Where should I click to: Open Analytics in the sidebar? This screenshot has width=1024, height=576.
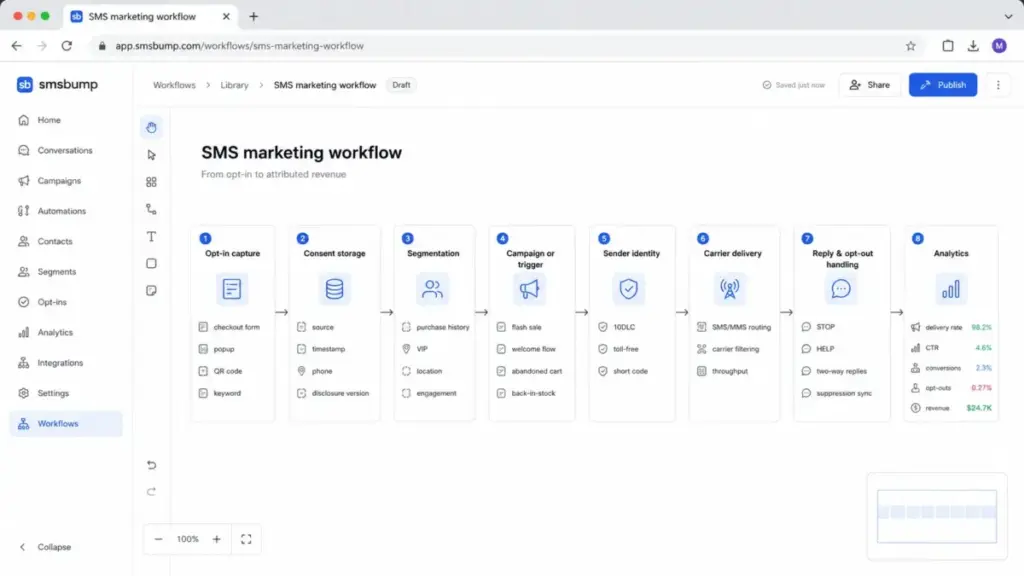[x=65, y=332]
